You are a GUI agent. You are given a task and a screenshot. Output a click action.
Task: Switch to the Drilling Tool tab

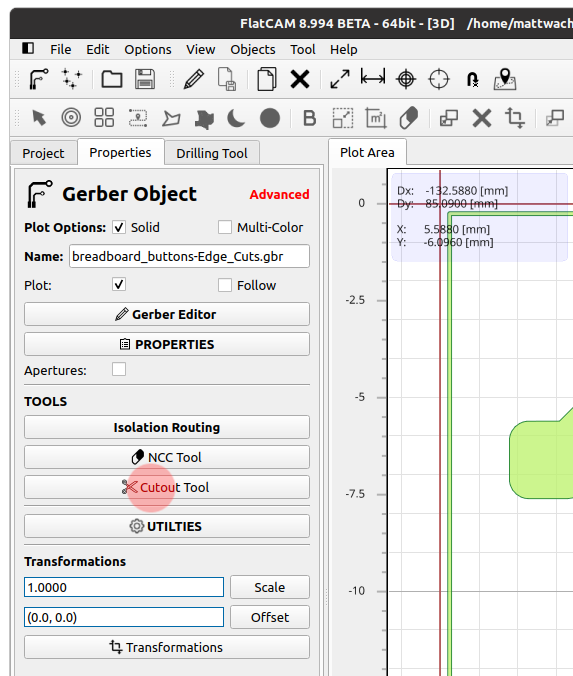pos(212,153)
